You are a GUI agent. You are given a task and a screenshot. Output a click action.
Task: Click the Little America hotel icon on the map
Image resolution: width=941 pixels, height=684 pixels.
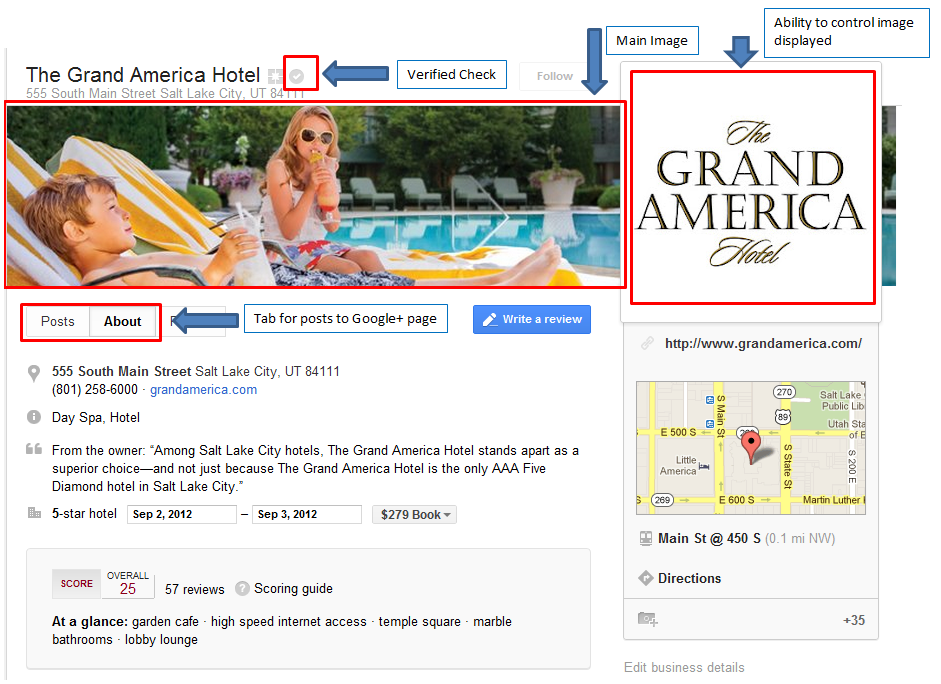pos(705,466)
